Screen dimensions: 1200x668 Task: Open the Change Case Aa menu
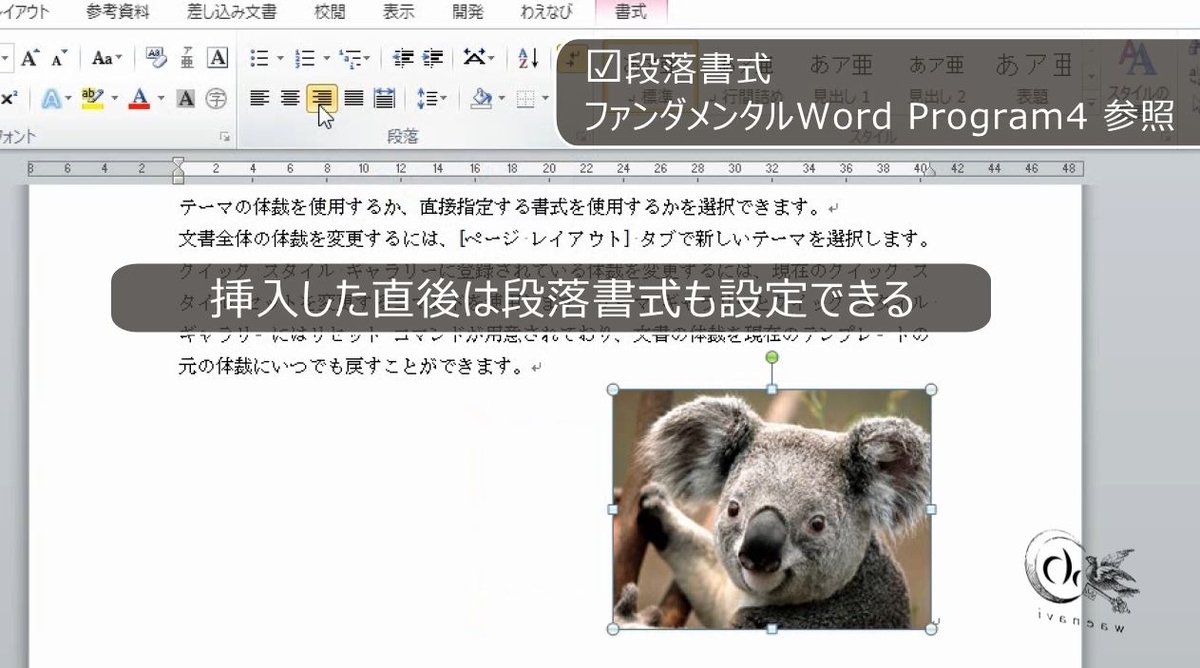point(106,58)
